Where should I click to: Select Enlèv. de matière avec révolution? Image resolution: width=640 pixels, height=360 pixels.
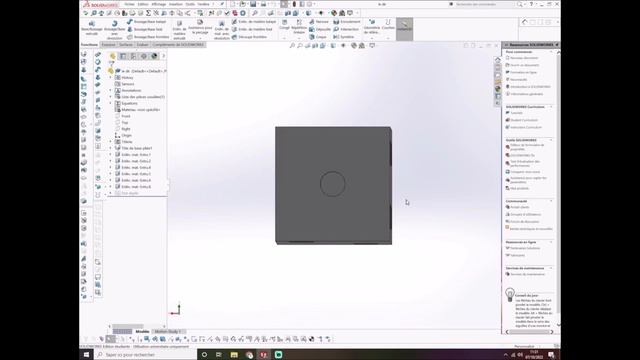tap(222, 30)
